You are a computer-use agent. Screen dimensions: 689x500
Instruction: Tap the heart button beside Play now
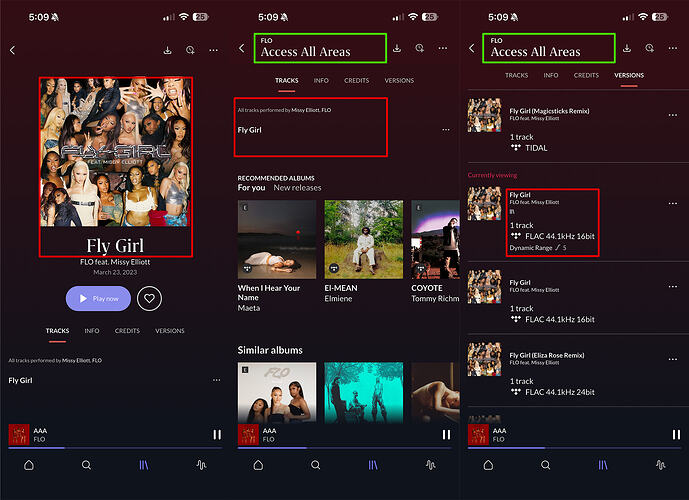pos(149,298)
